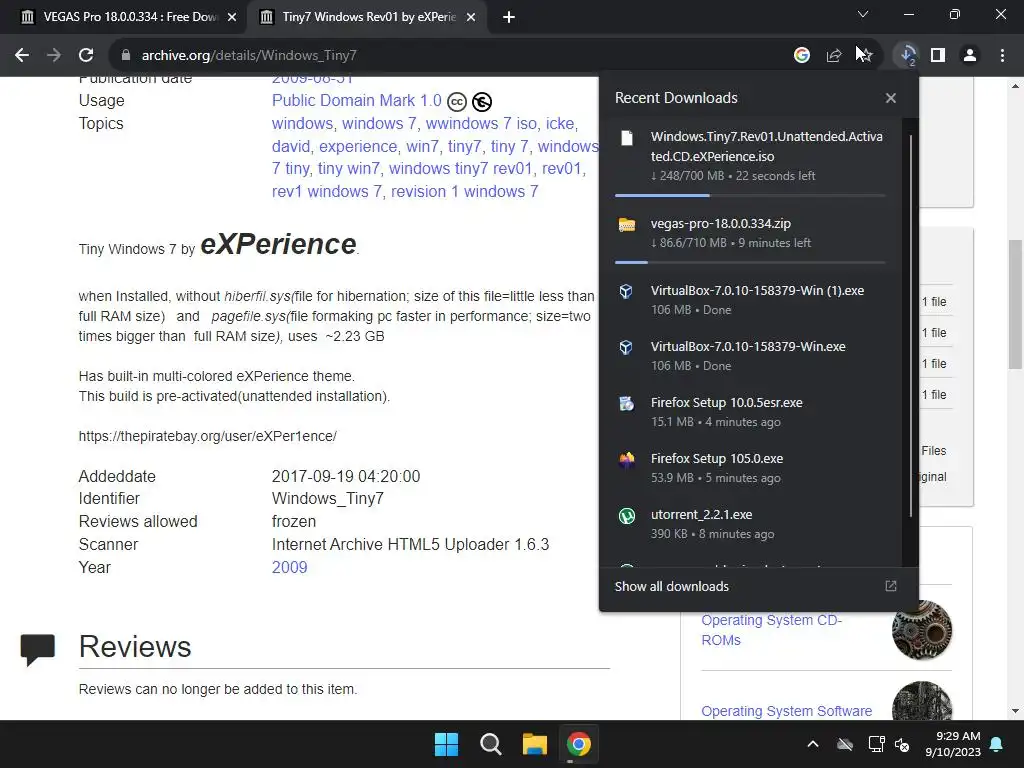Click the page vertical scrollbar thumb
Viewport: 1024px width, 768px height.
(1015, 304)
